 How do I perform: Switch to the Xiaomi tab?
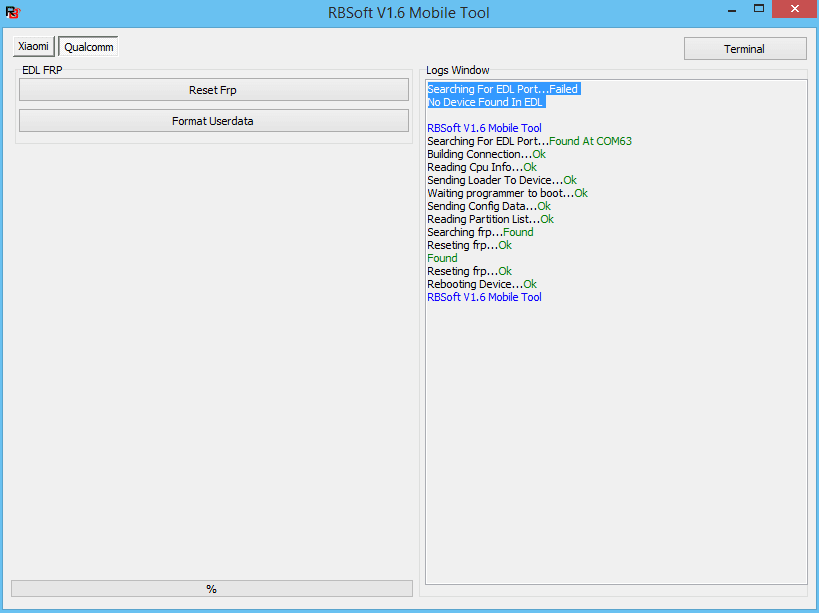point(33,46)
